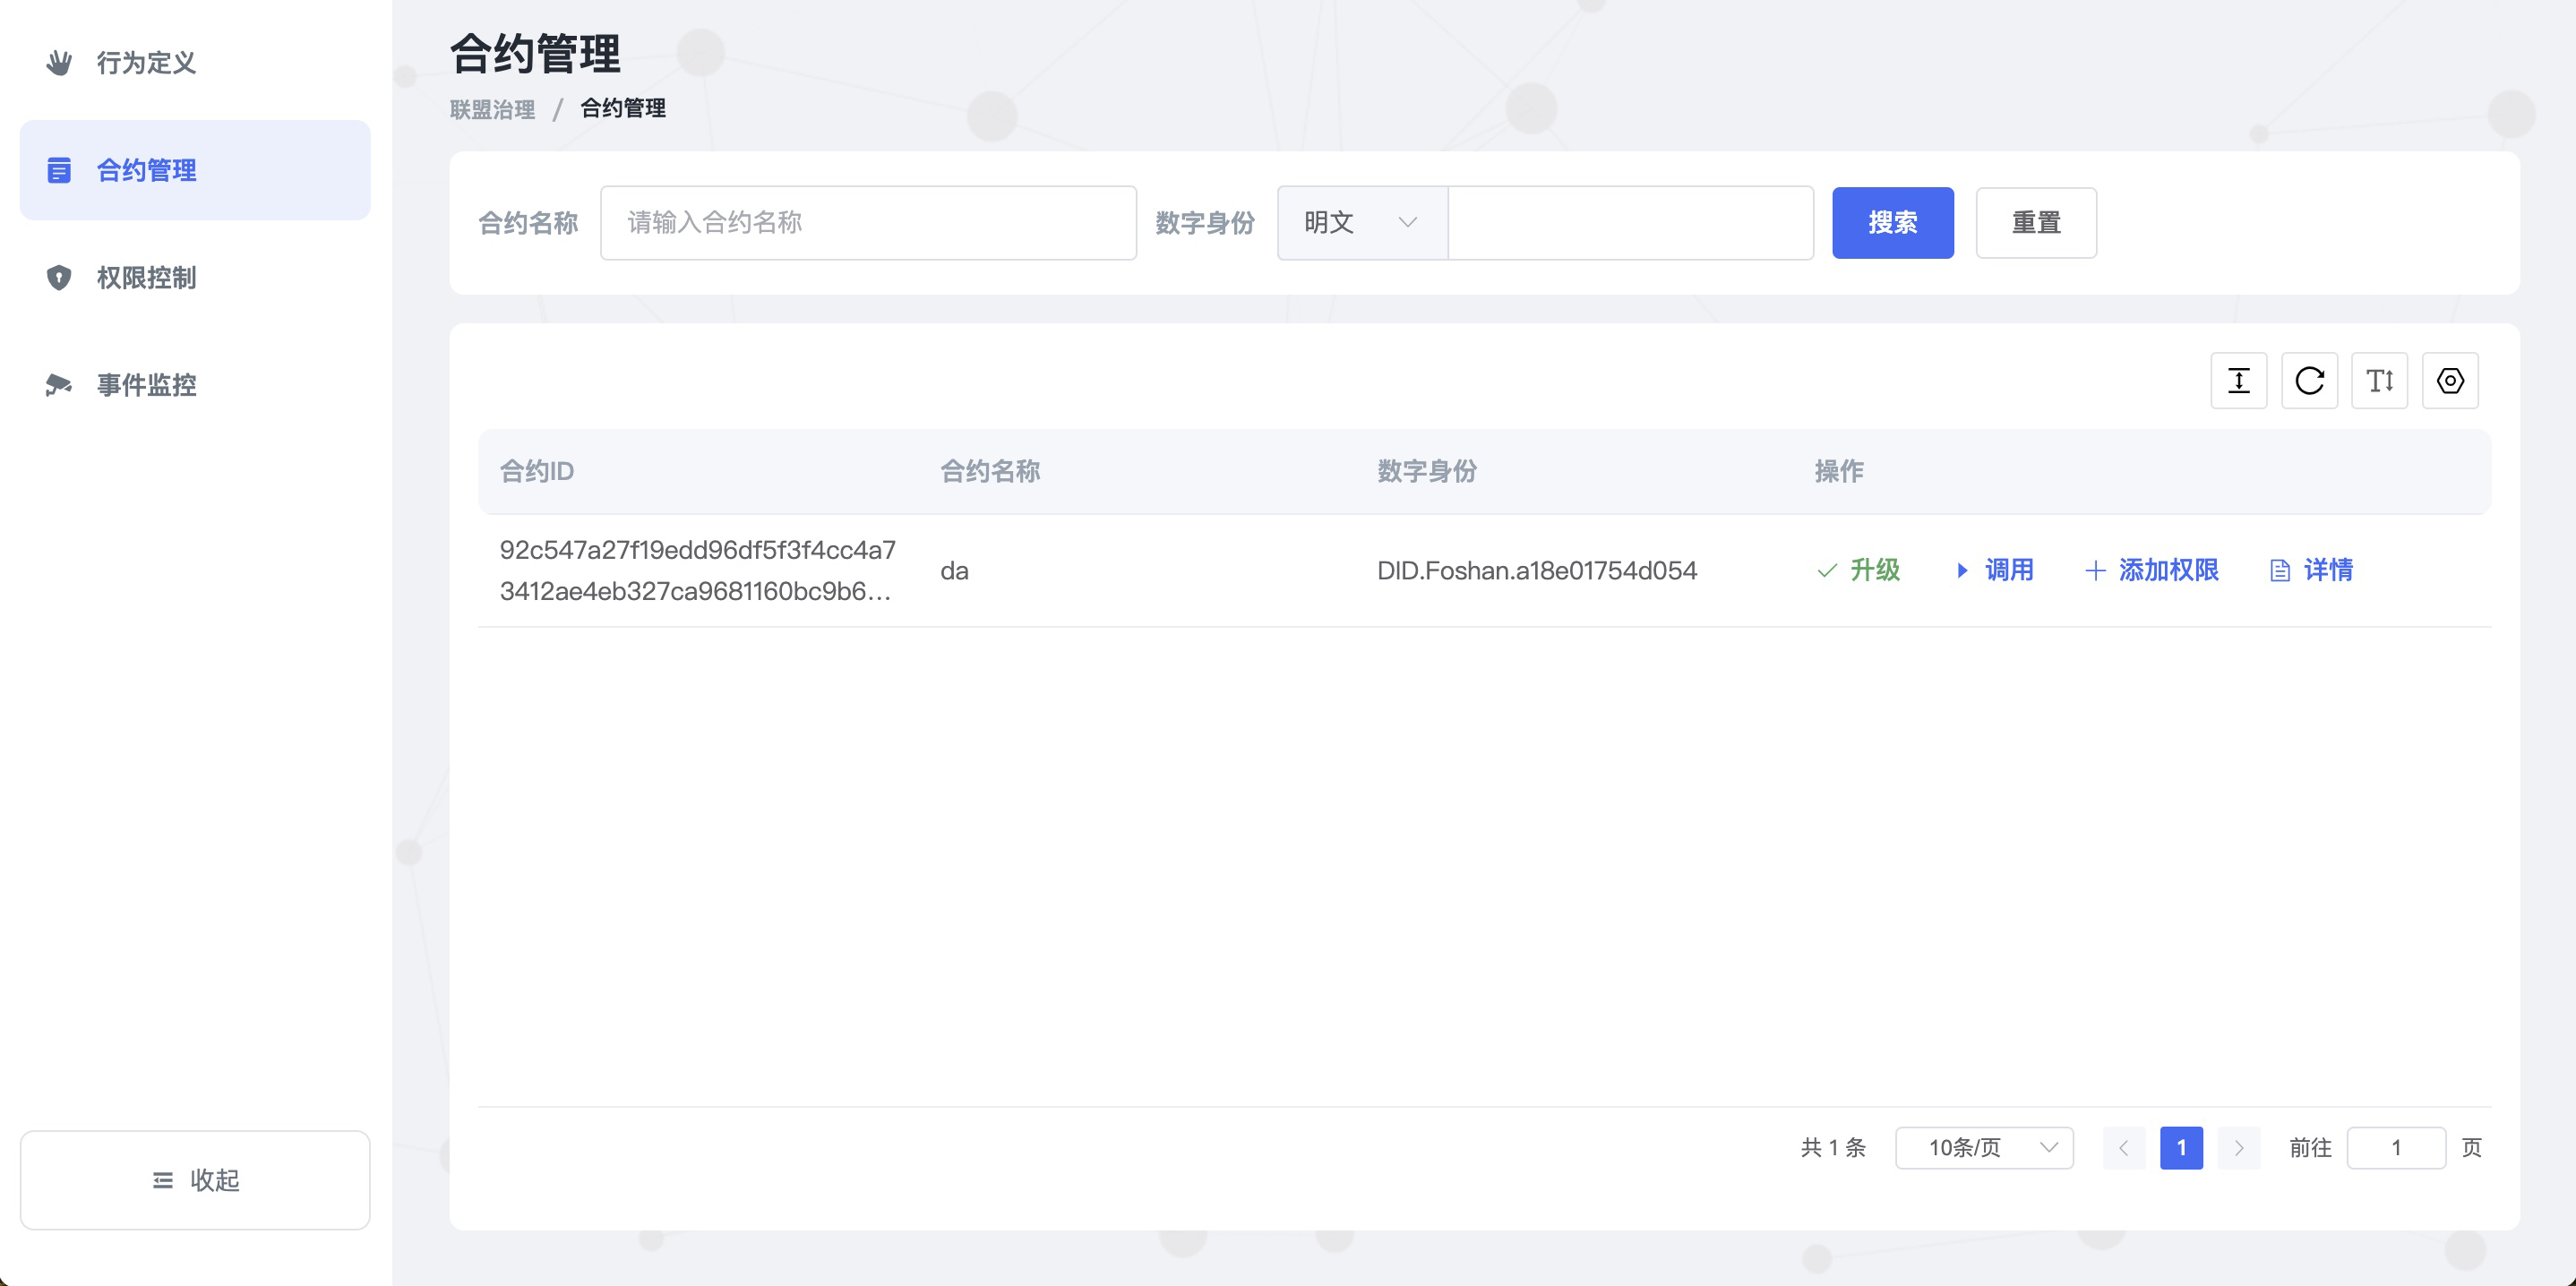Screen dimensions: 2576x1286
Task: Expand the 明文 identity type dropdown
Action: pos(1361,222)
